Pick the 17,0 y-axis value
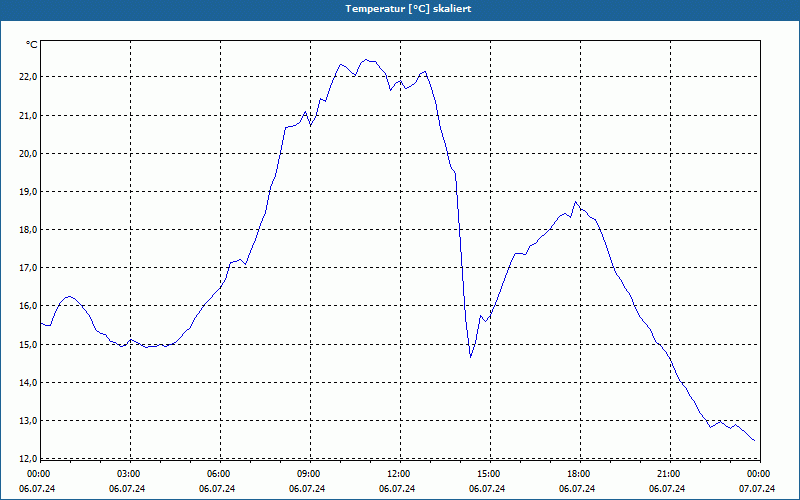 tap(29, 268)
